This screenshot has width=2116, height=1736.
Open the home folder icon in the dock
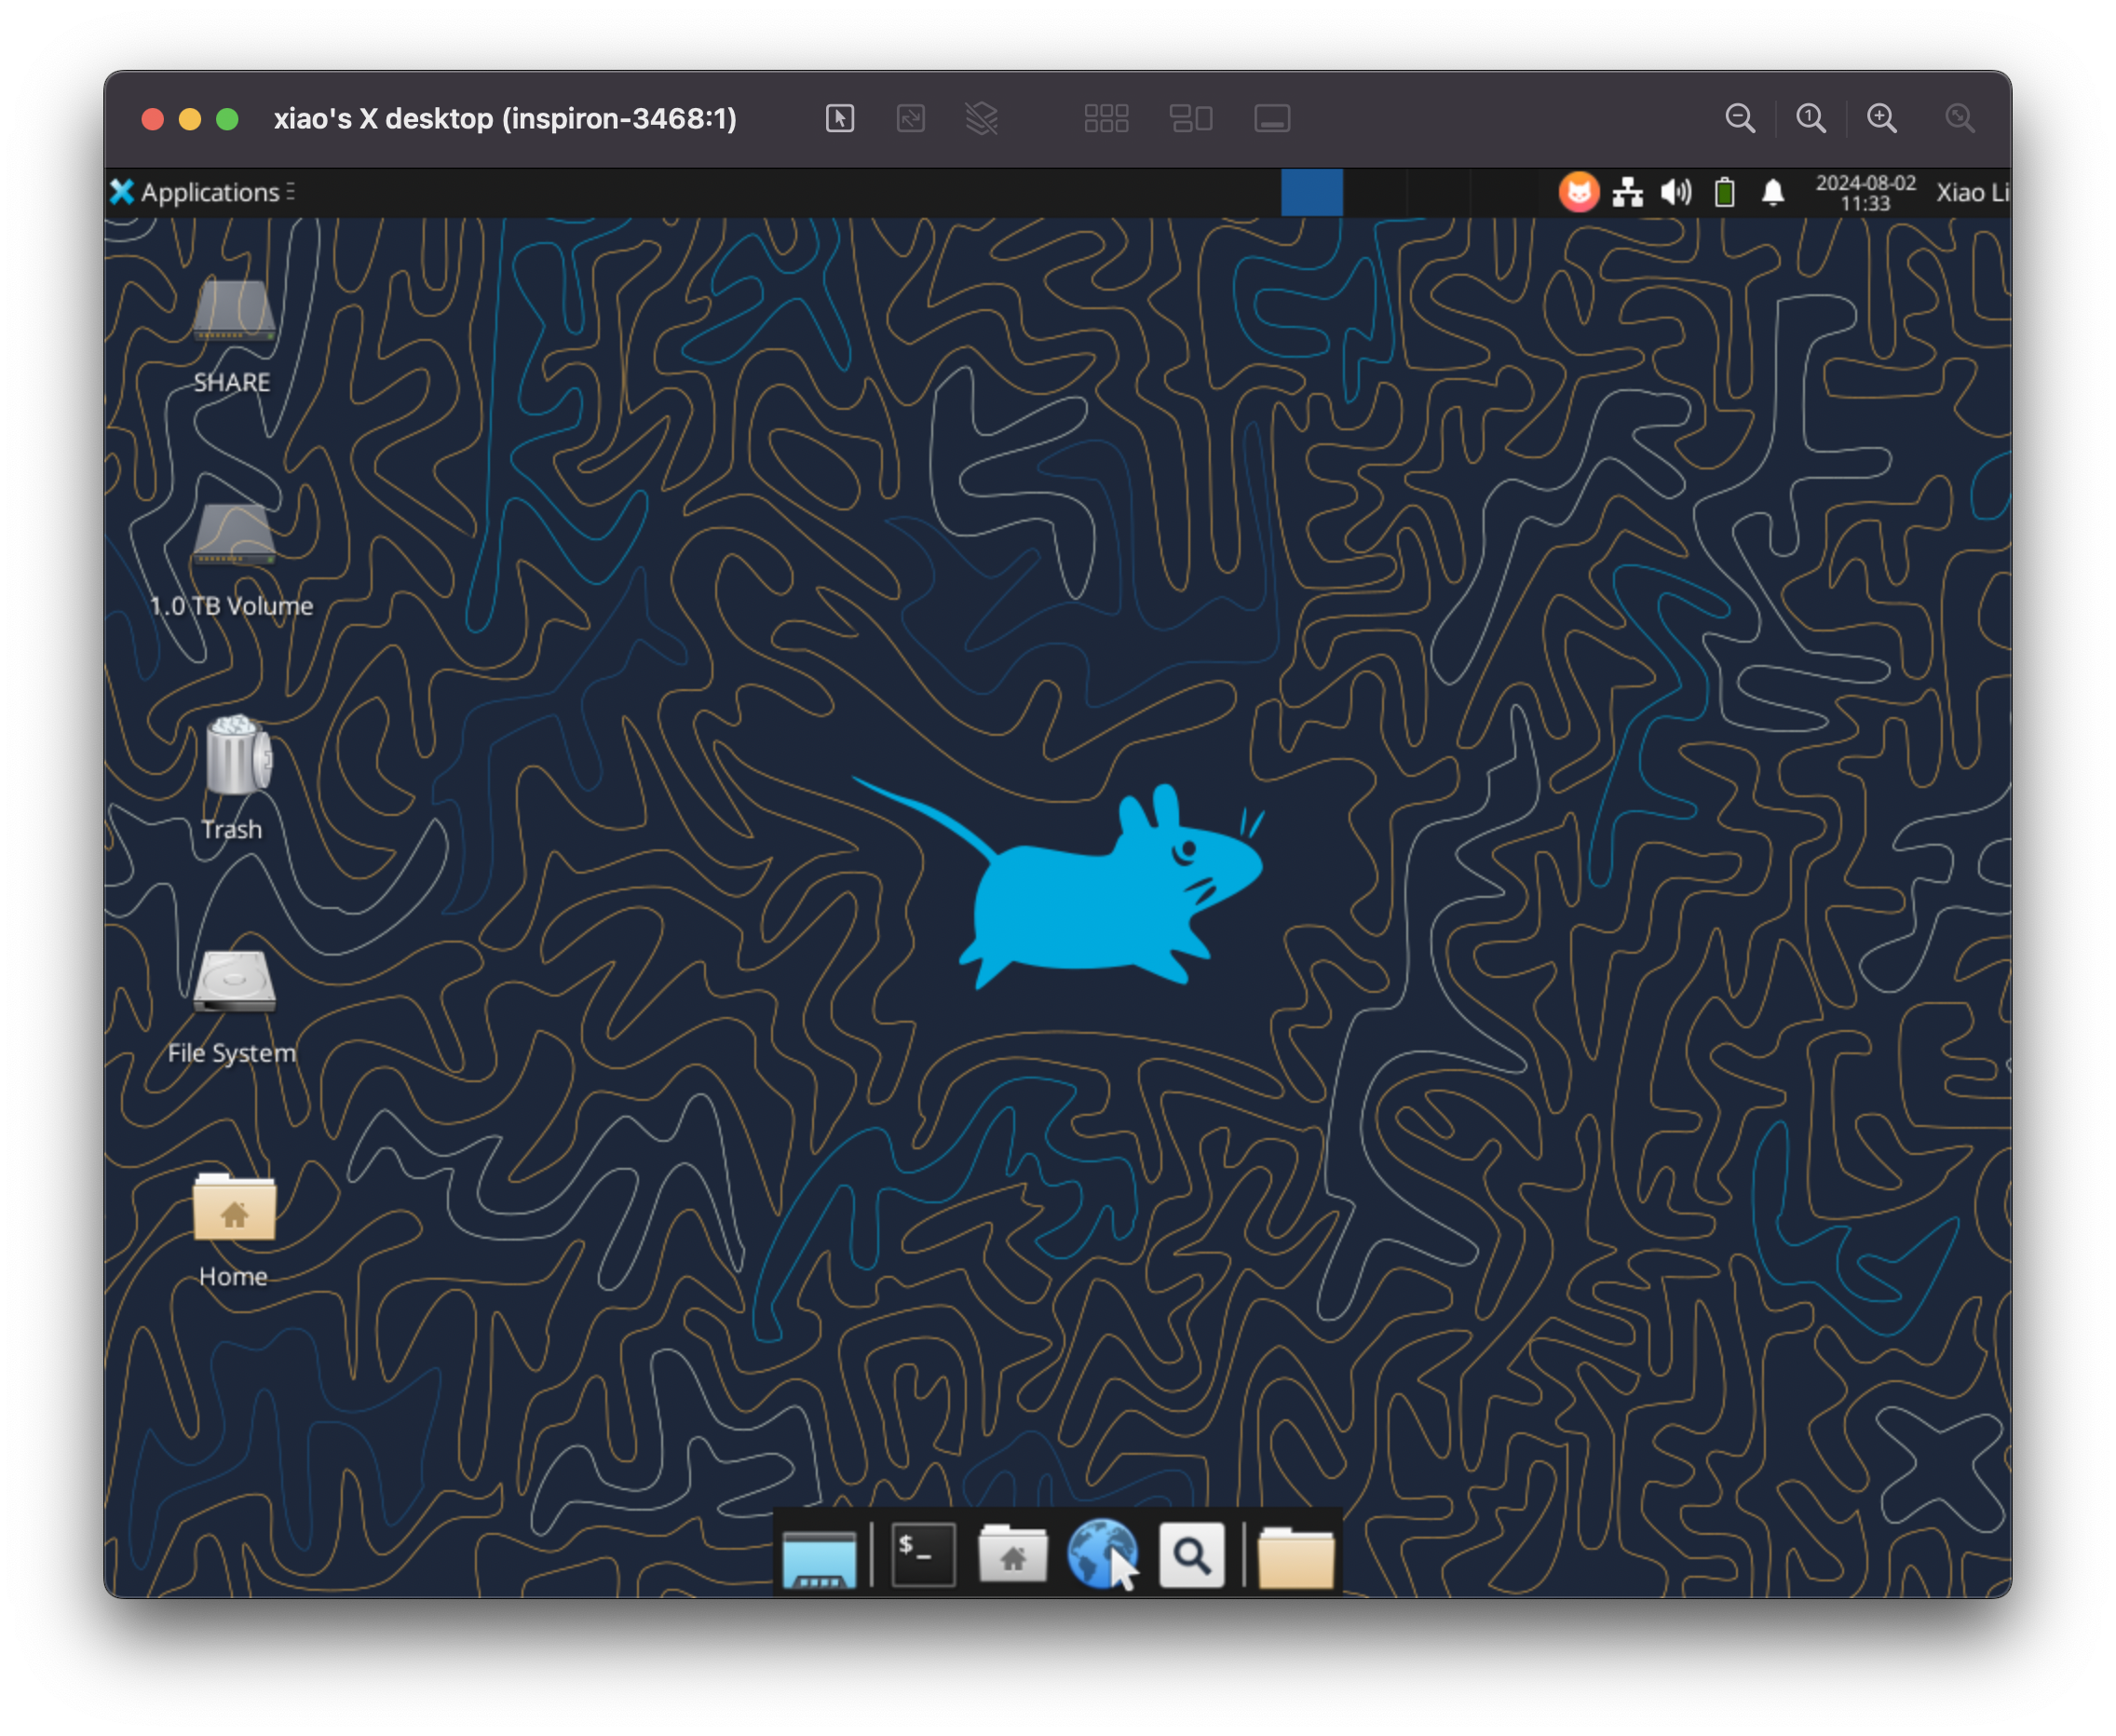tap(1012, 1555)
